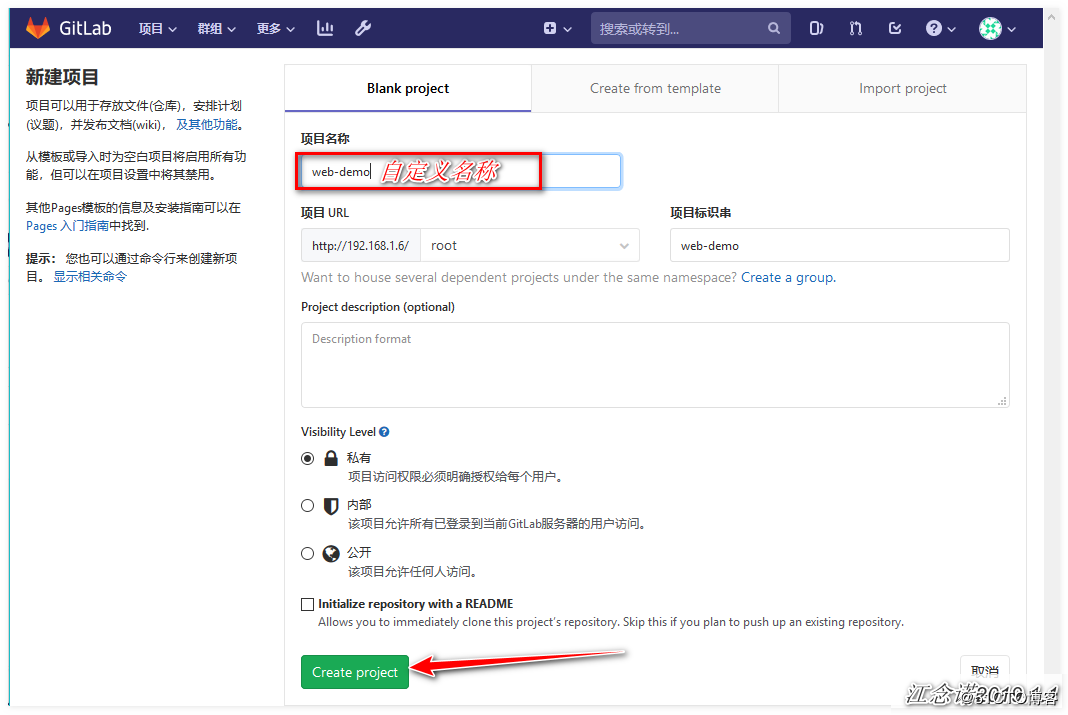Image resolution: width=1068 pixels, height=715 pixels.
Task: Switch to the Import project tab
Action: [902, 89]
